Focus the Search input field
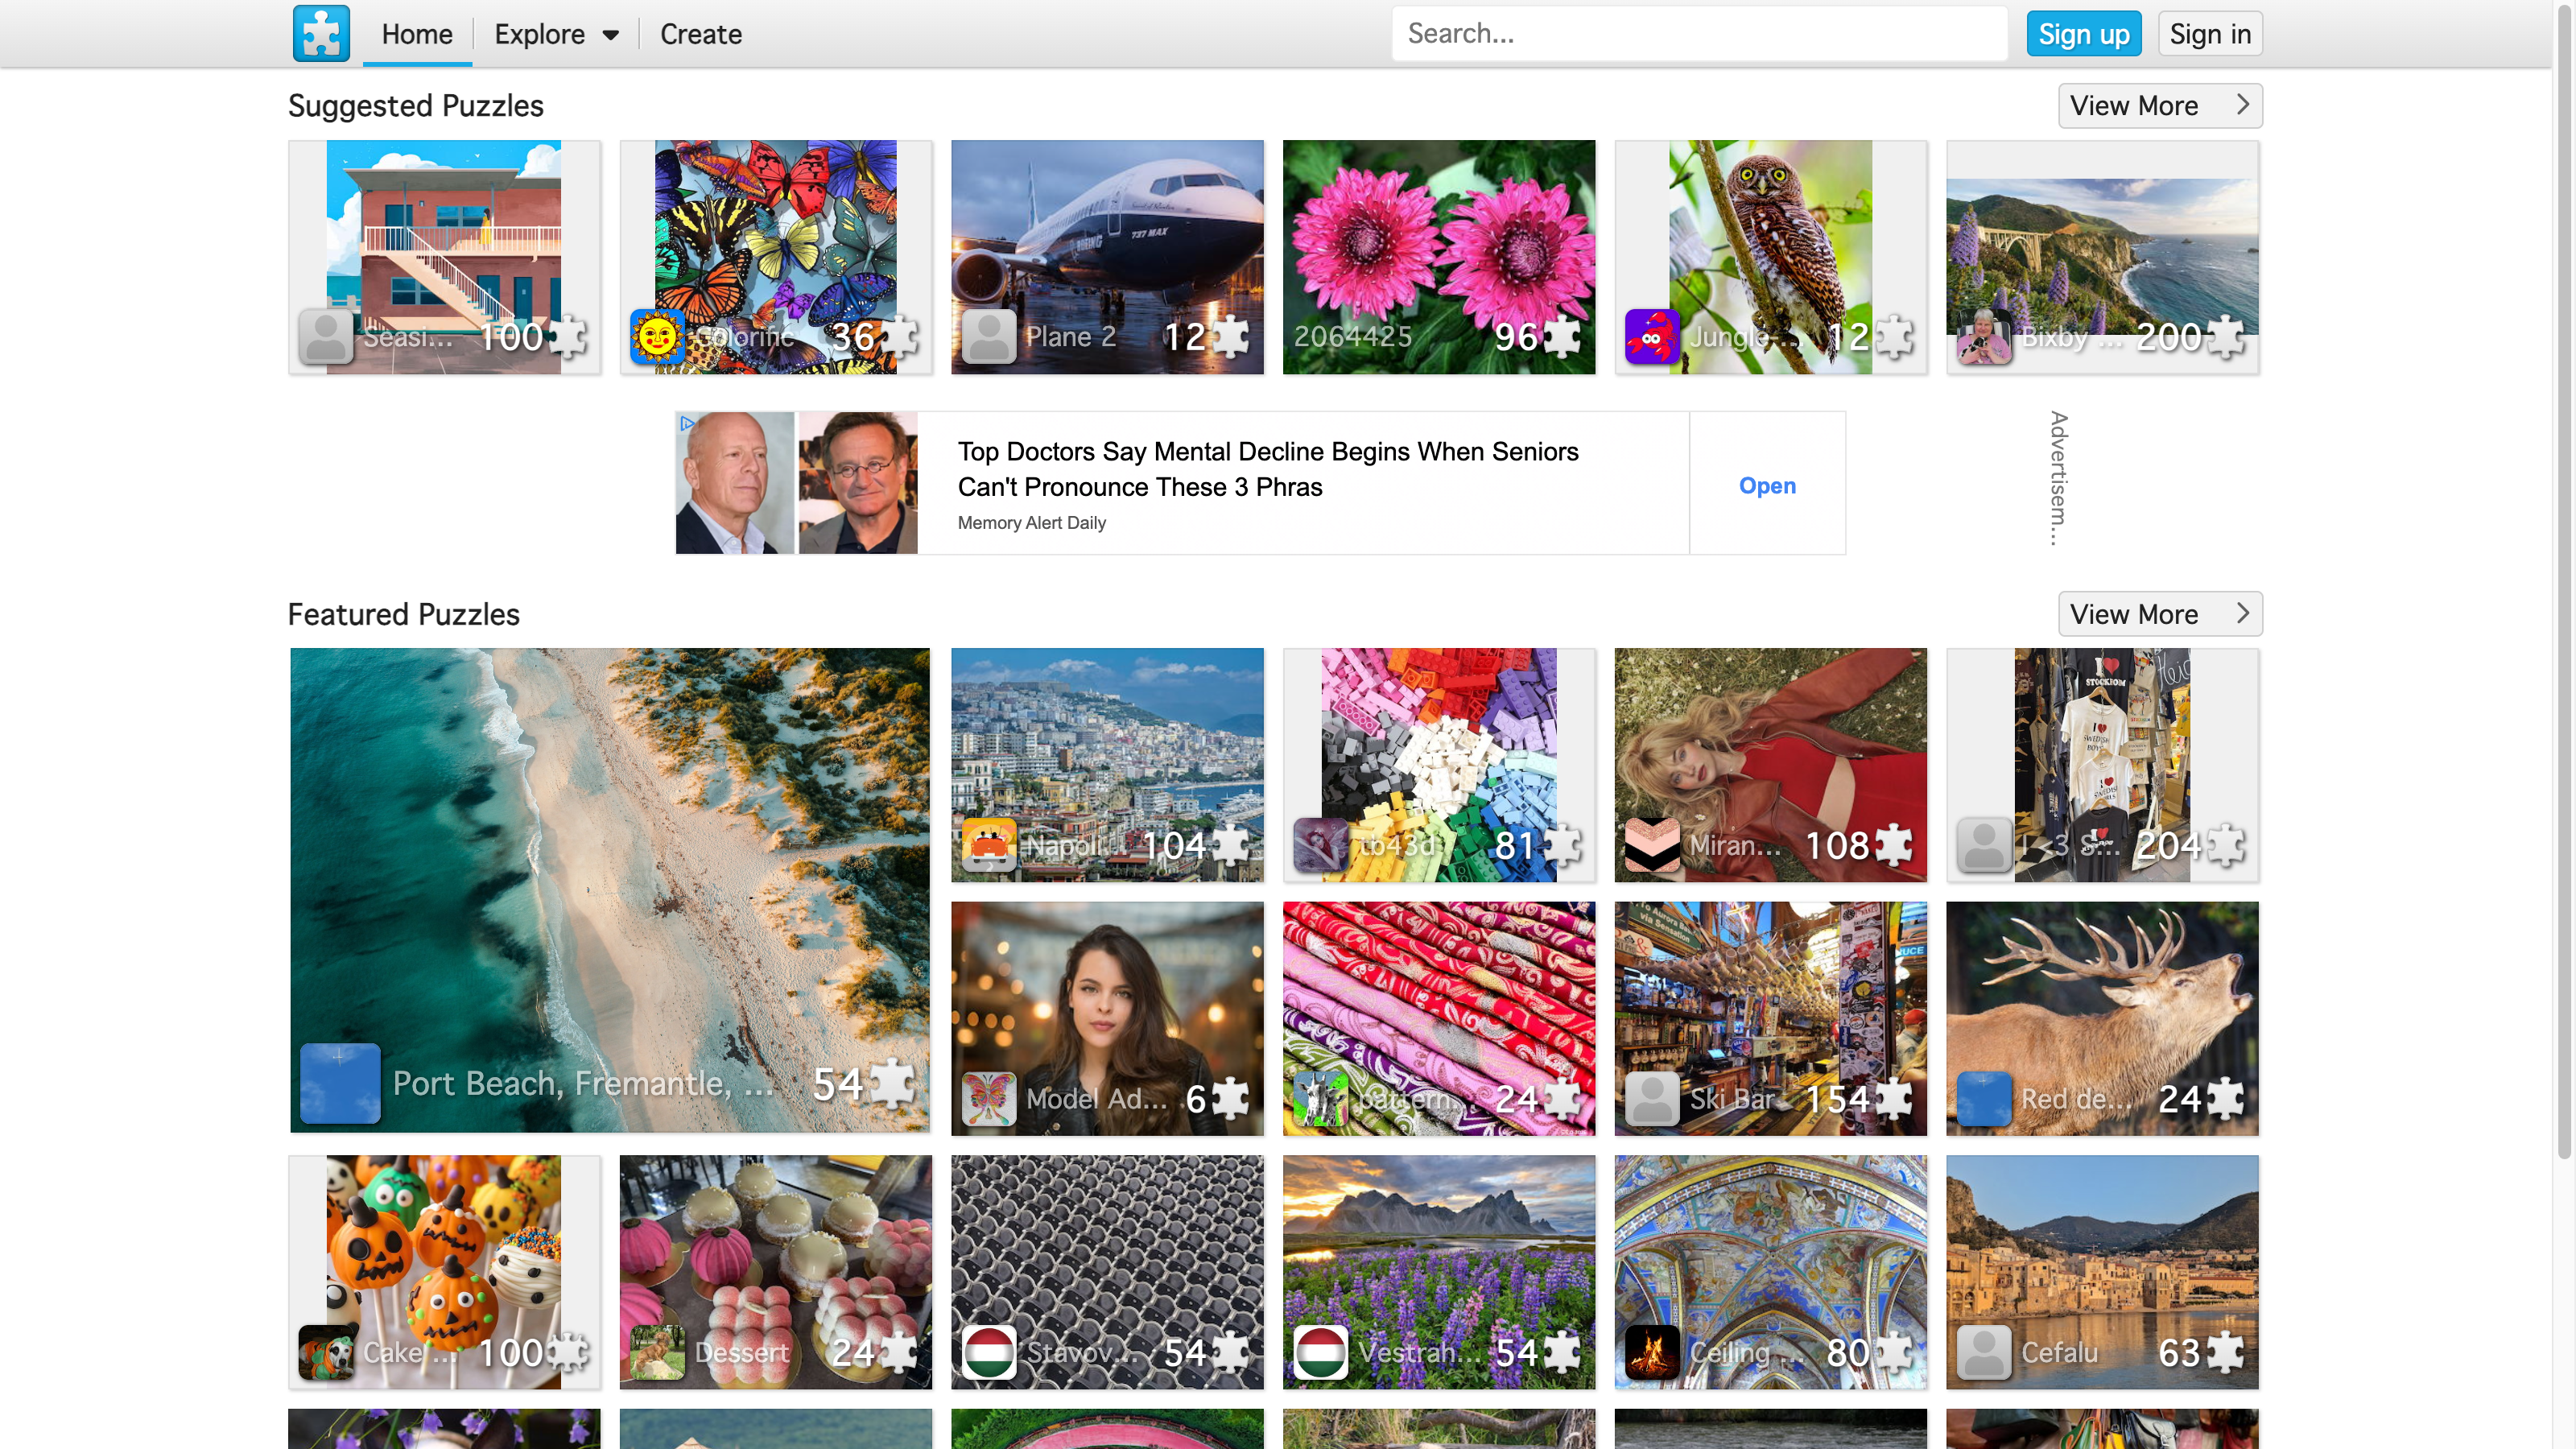Image resolution: width=2576 pixels, height=1449 pixels. [x=1699, y=33]
